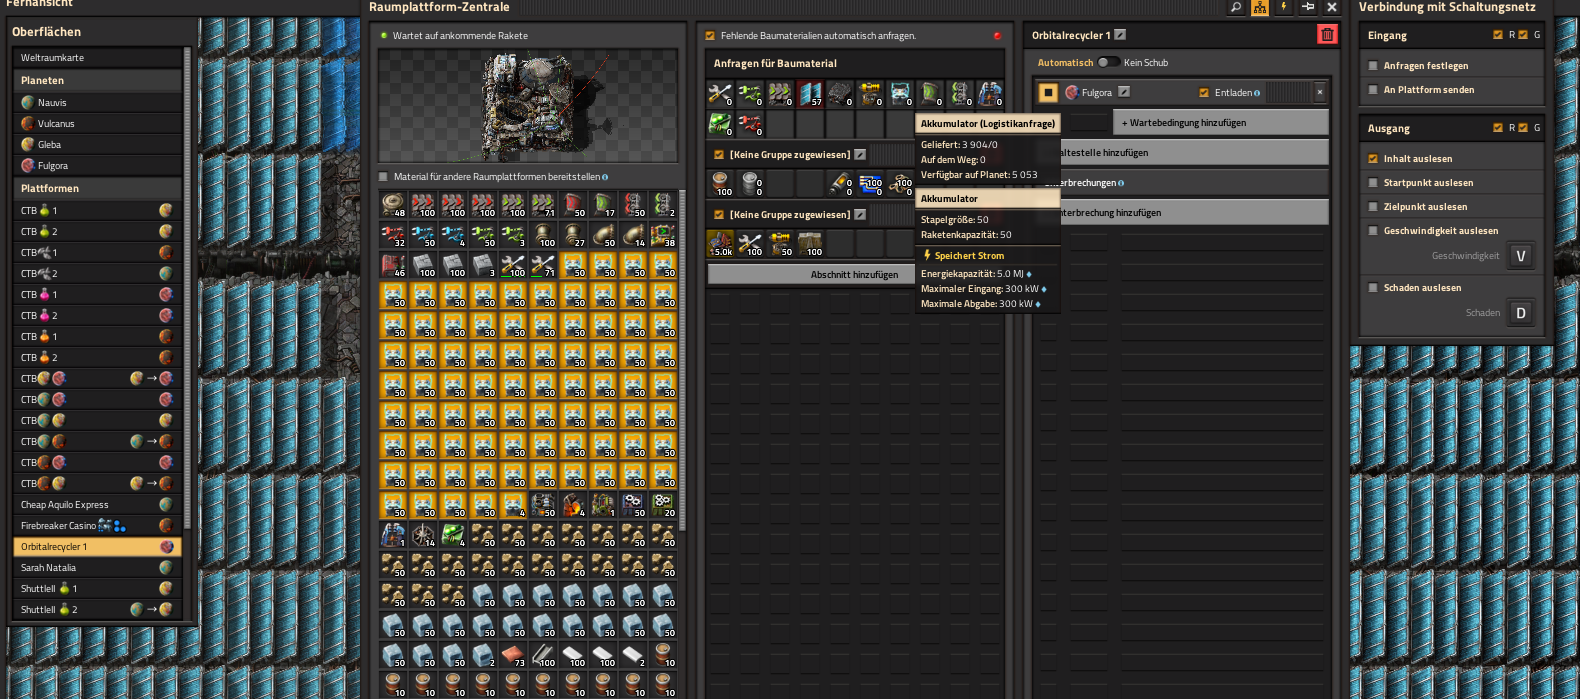Screen dimensions: 1580x699
Task: Click the pin icon in title bar
Action: 1308,7
